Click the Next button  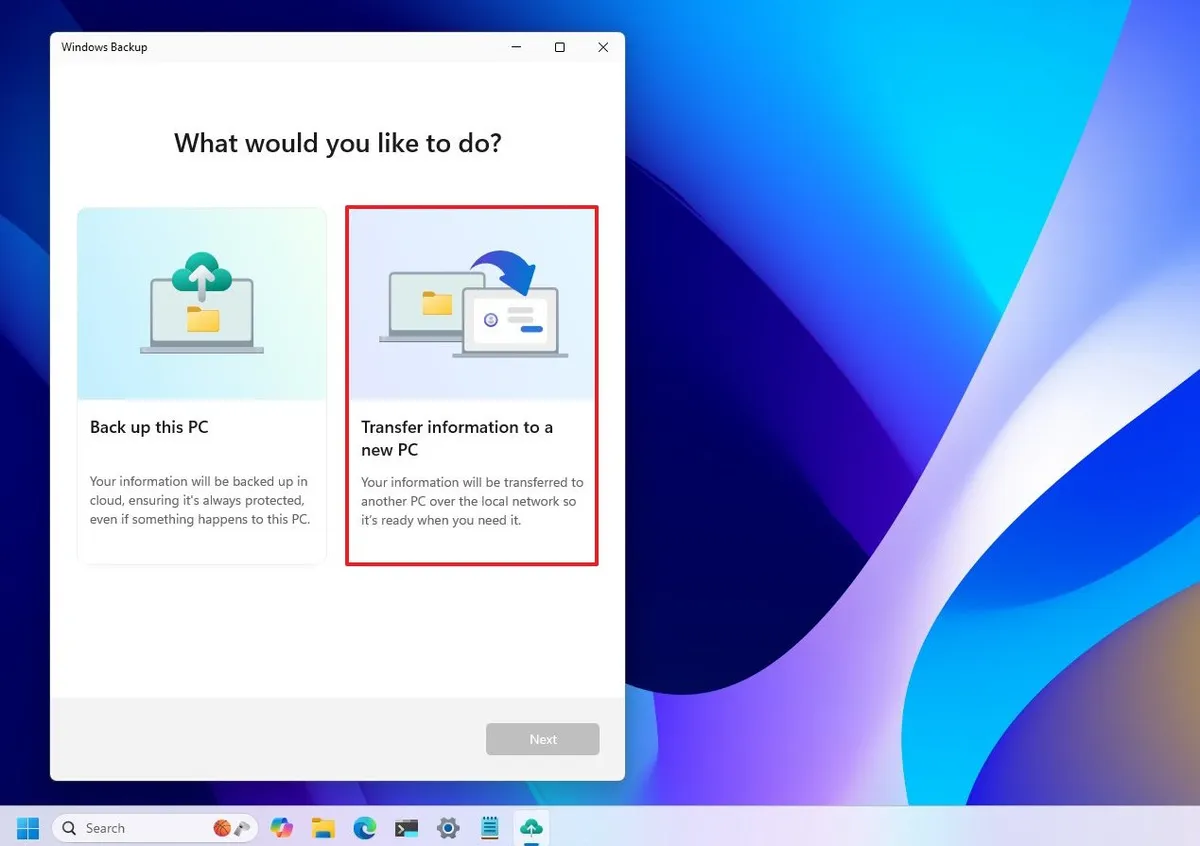click(542, 738)
